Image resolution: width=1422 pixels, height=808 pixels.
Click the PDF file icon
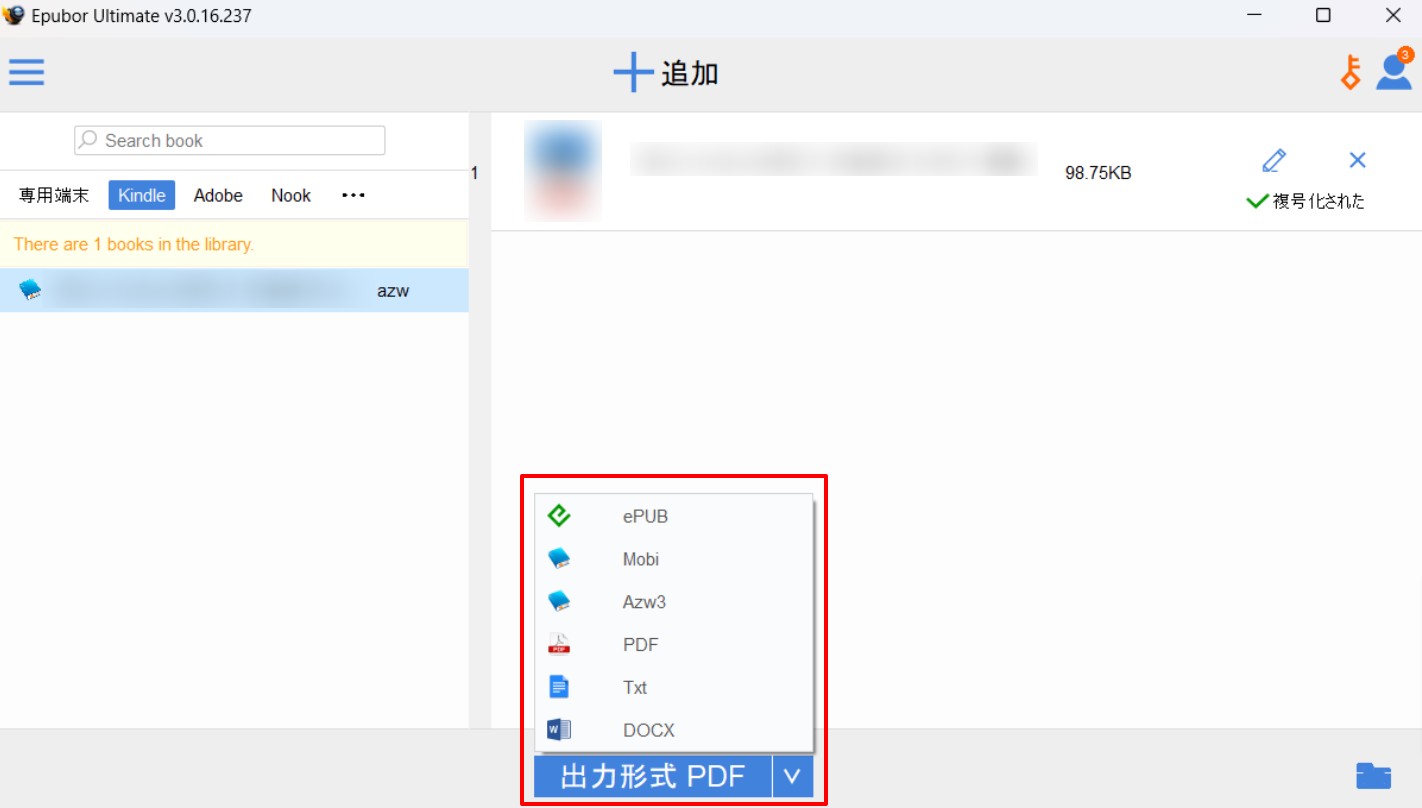click(x=559, y=644)
